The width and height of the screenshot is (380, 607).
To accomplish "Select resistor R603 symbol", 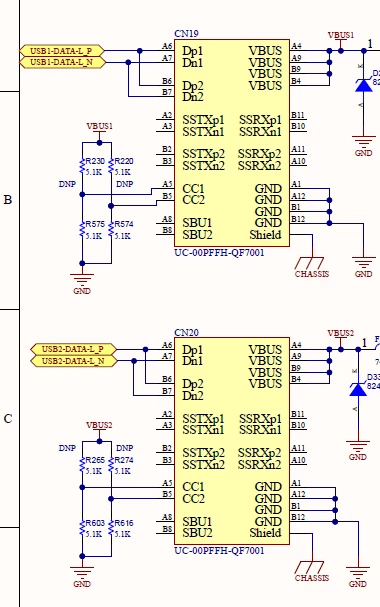I will pos(82,528).
